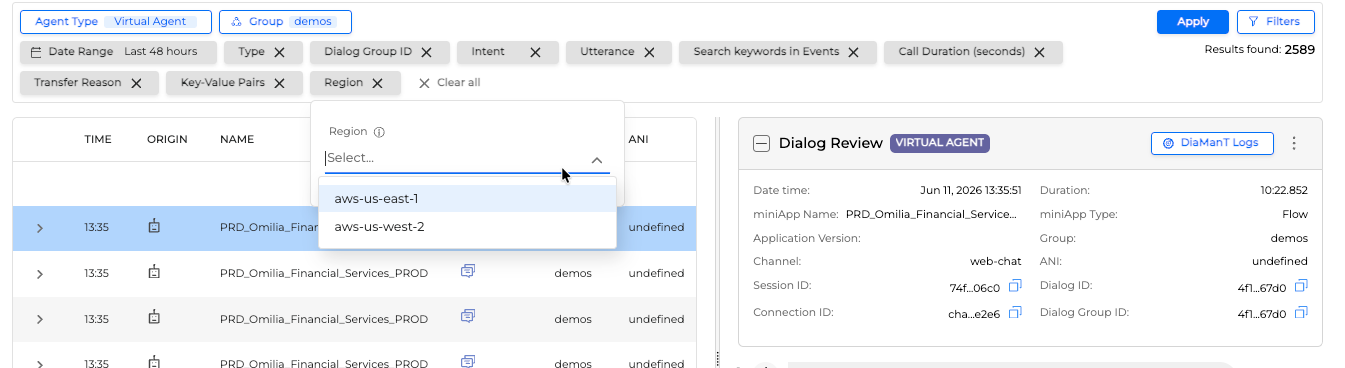Expand the highlighted dialog row
Image resolution: width=1345 pixels, height=368 pixels.
(x=40, y=228)
